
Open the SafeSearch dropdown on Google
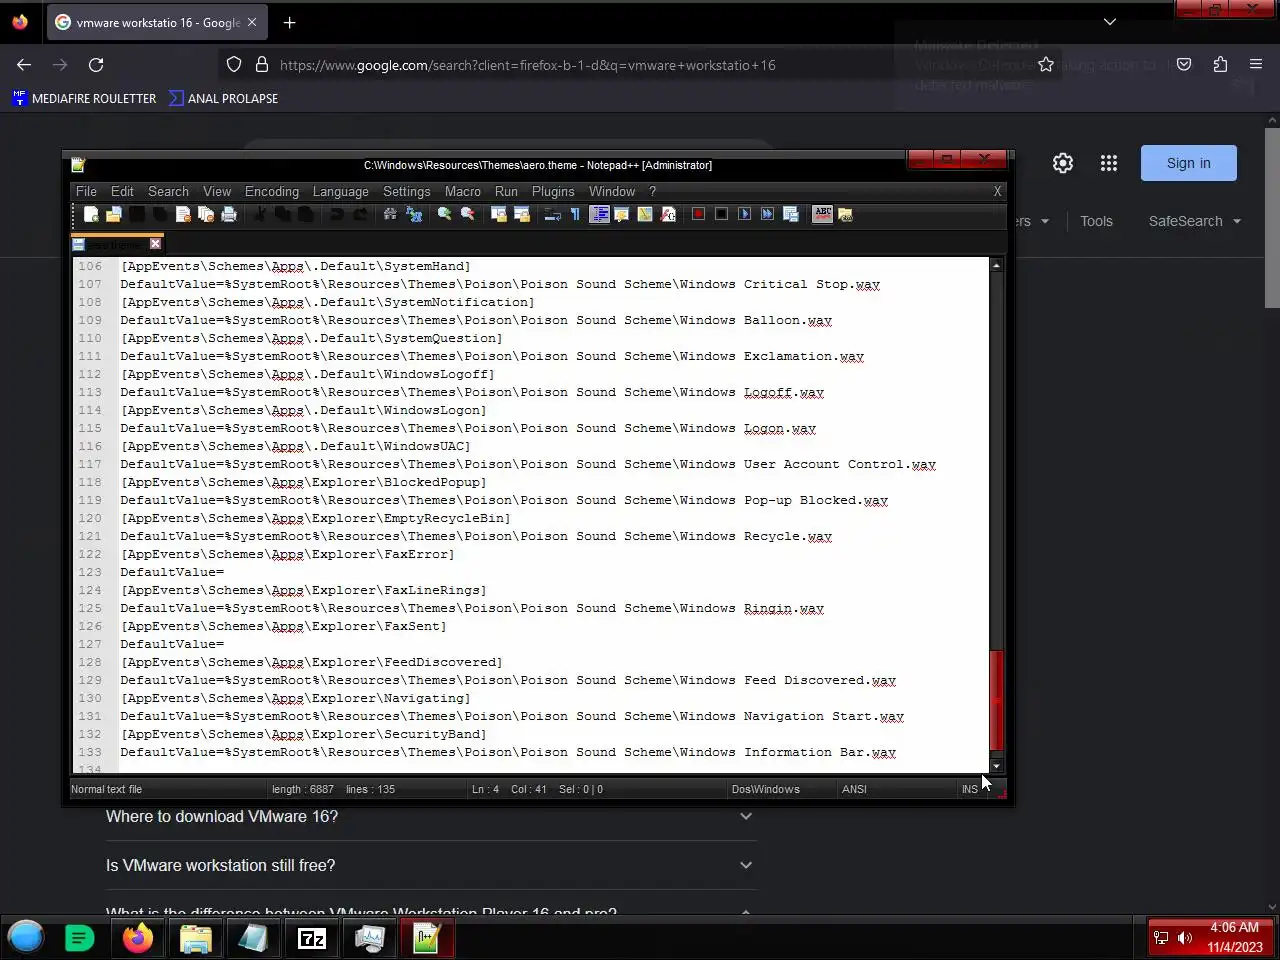1194,221
